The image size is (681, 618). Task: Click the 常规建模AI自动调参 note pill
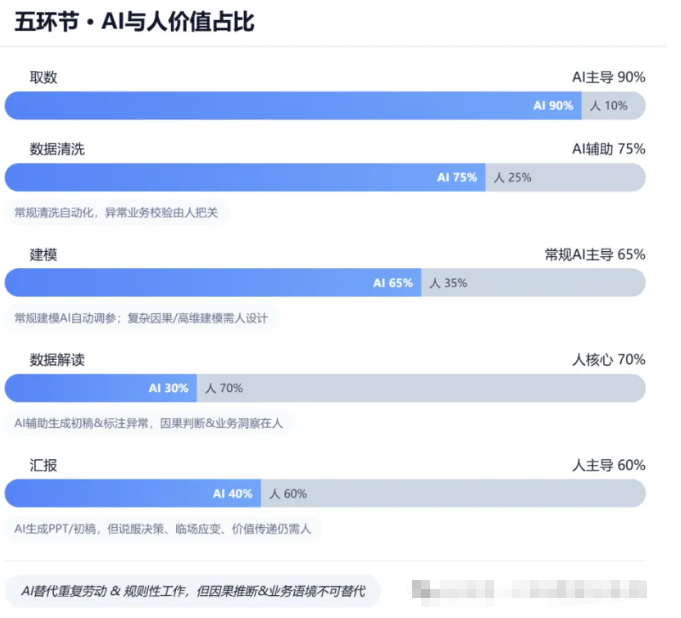[x=141, y=318]
